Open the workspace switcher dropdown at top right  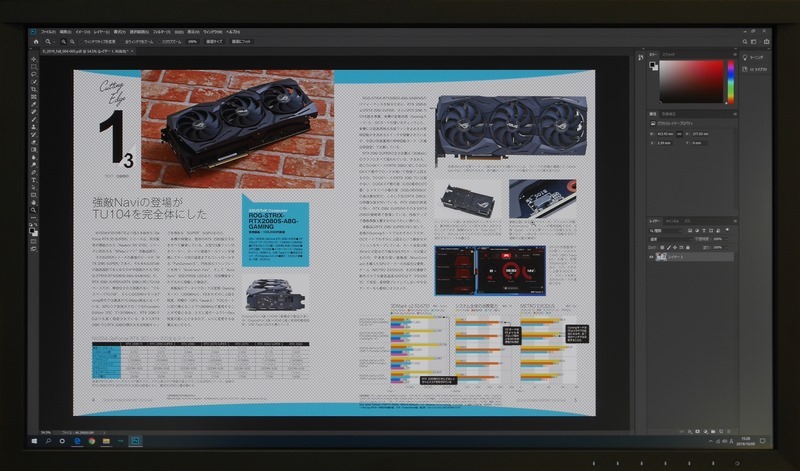754,41
